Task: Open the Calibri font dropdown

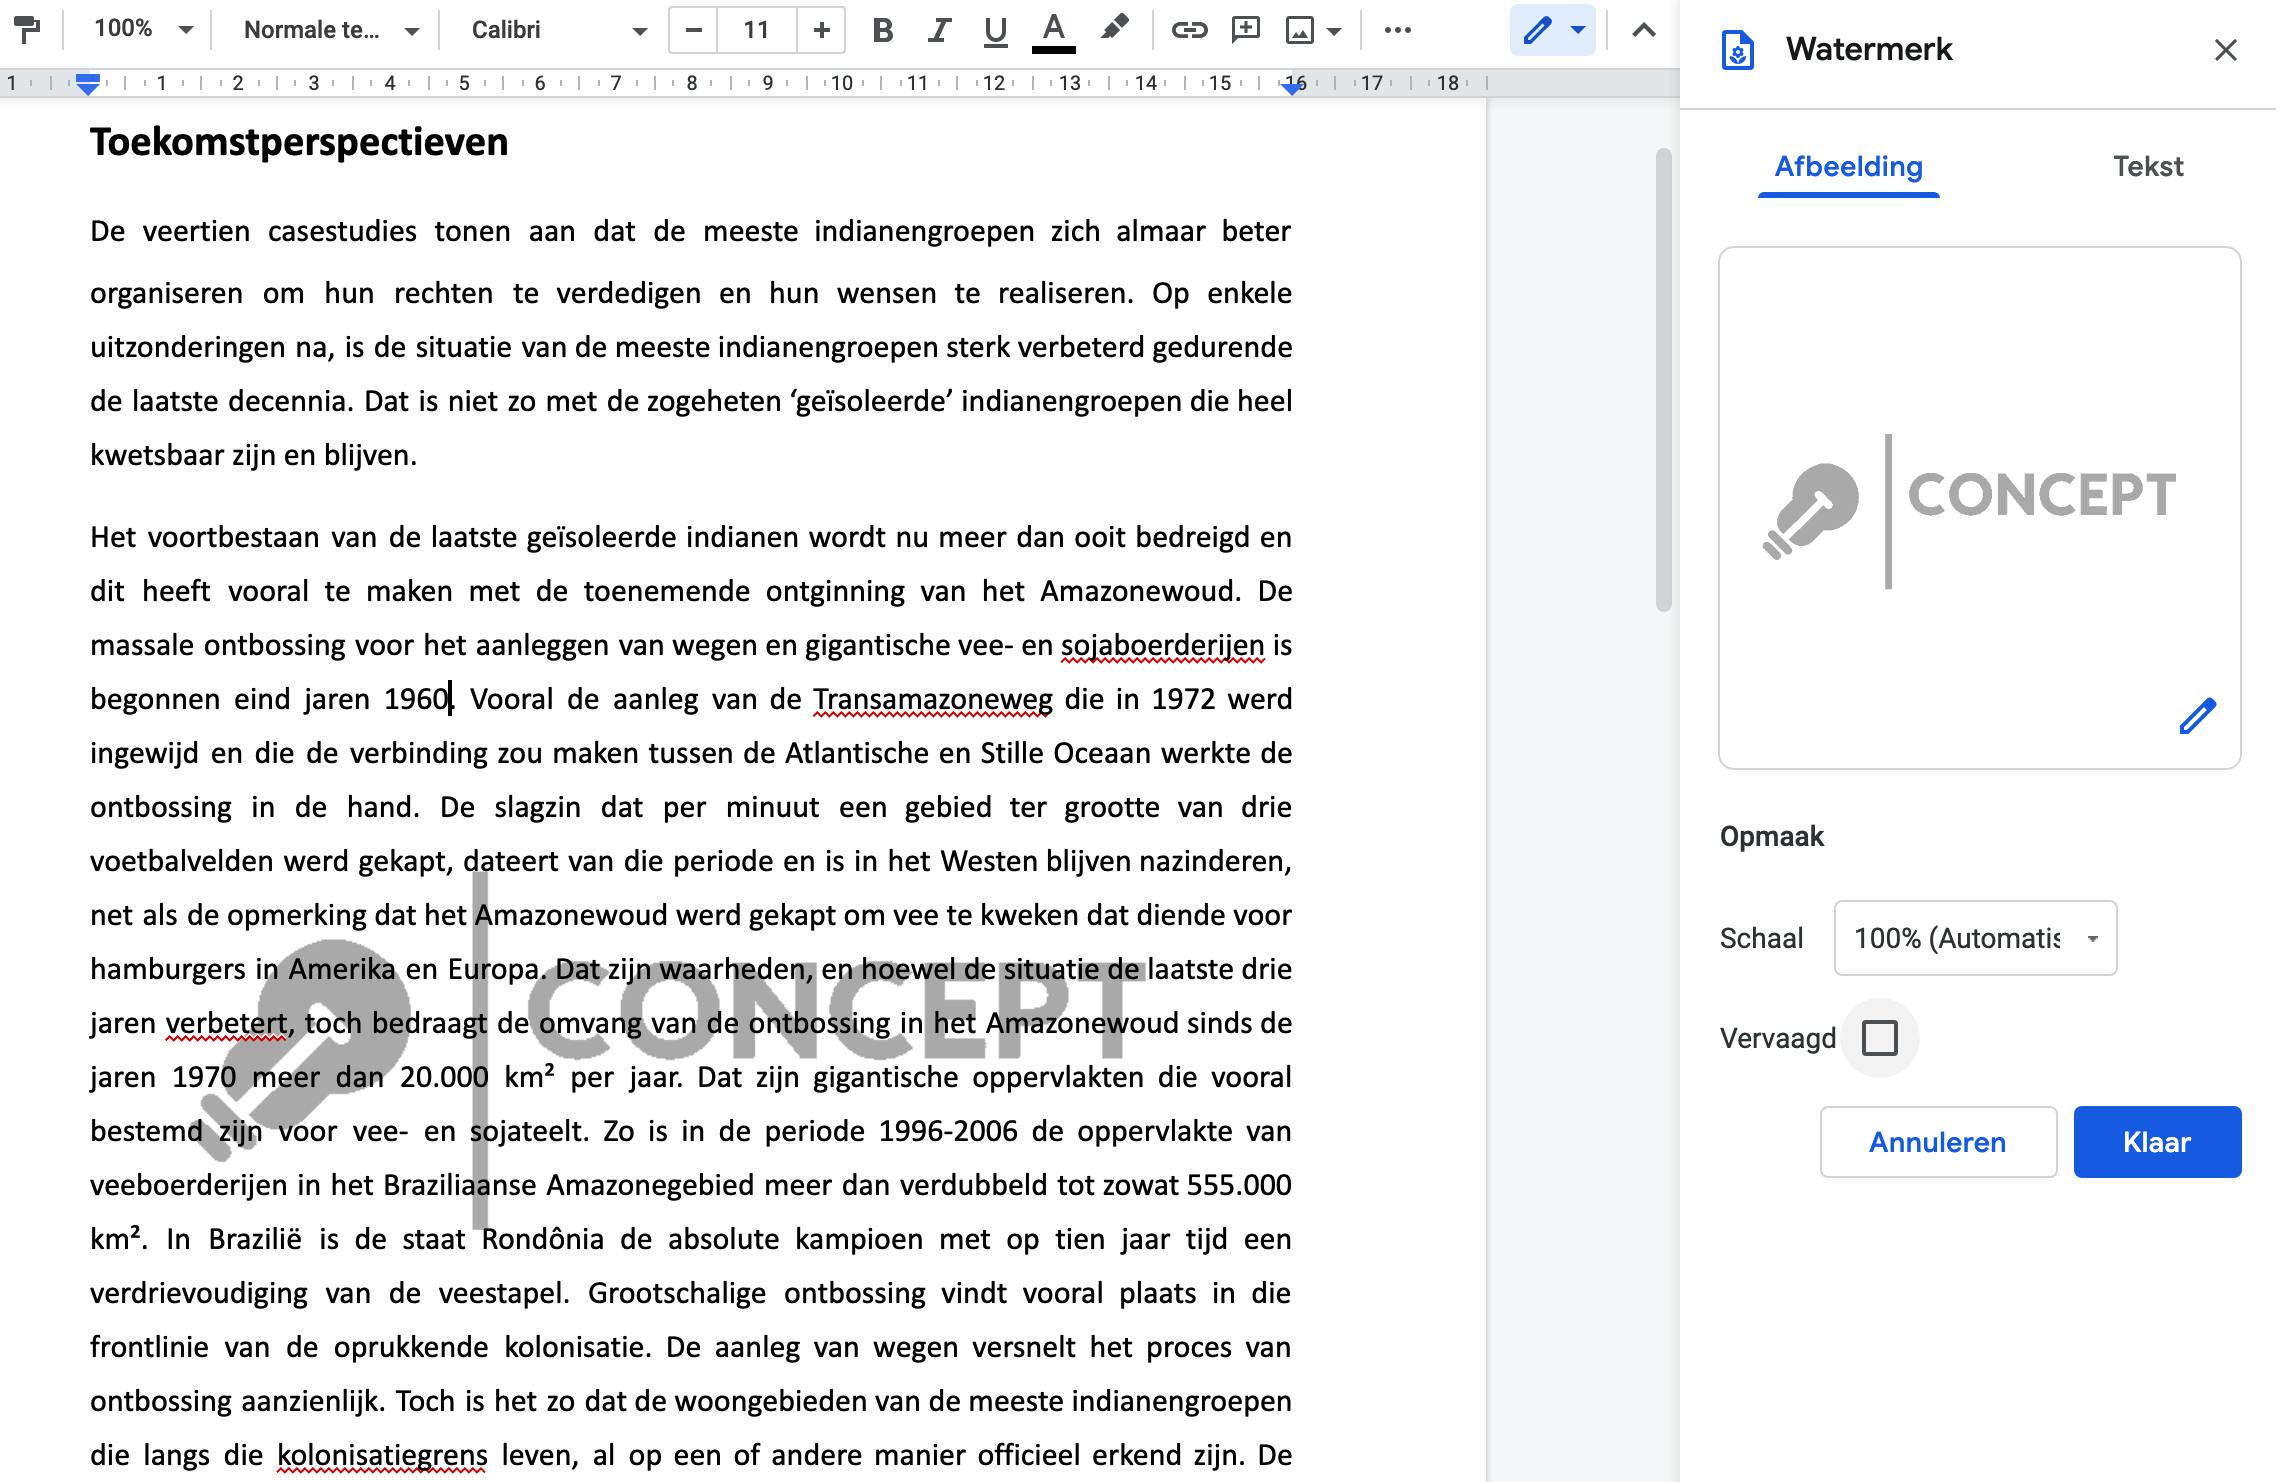Action: click(x=558, y=30)
